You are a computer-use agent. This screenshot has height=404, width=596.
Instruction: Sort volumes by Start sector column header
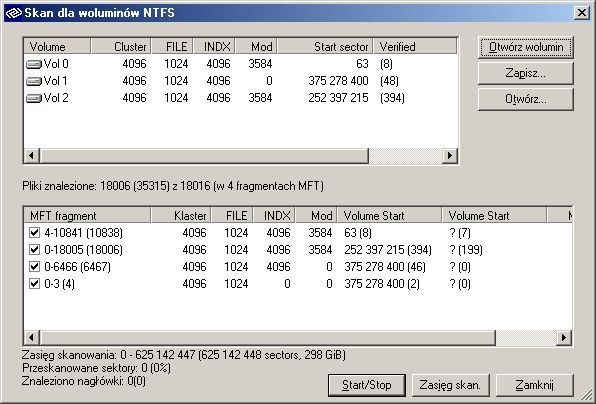(x=325, y=46)
